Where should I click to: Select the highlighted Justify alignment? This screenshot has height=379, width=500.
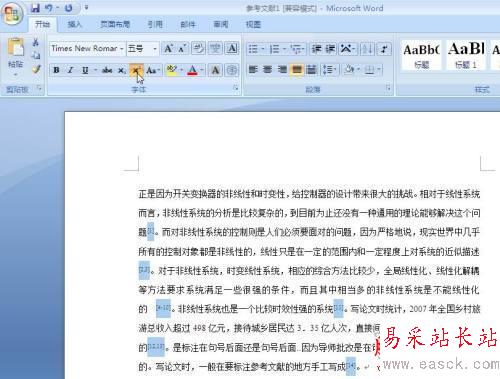pyautogui.click(x=296, y=70)
